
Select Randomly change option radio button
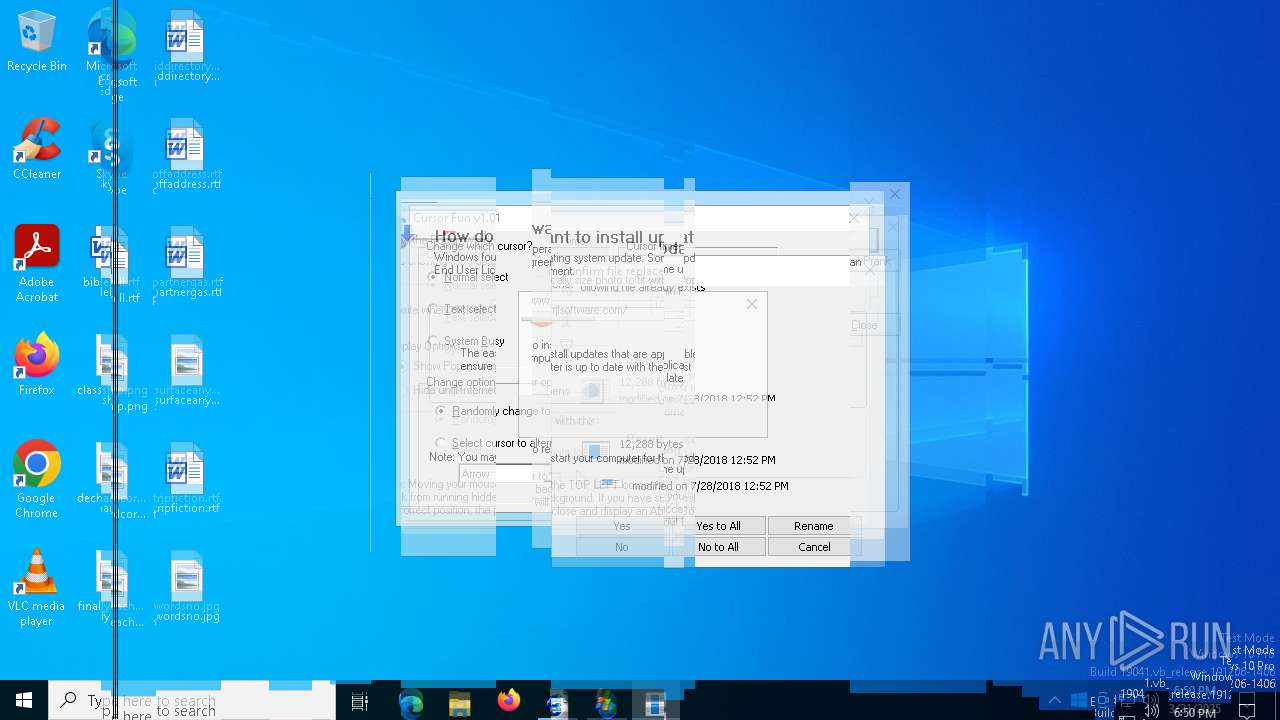492,411
